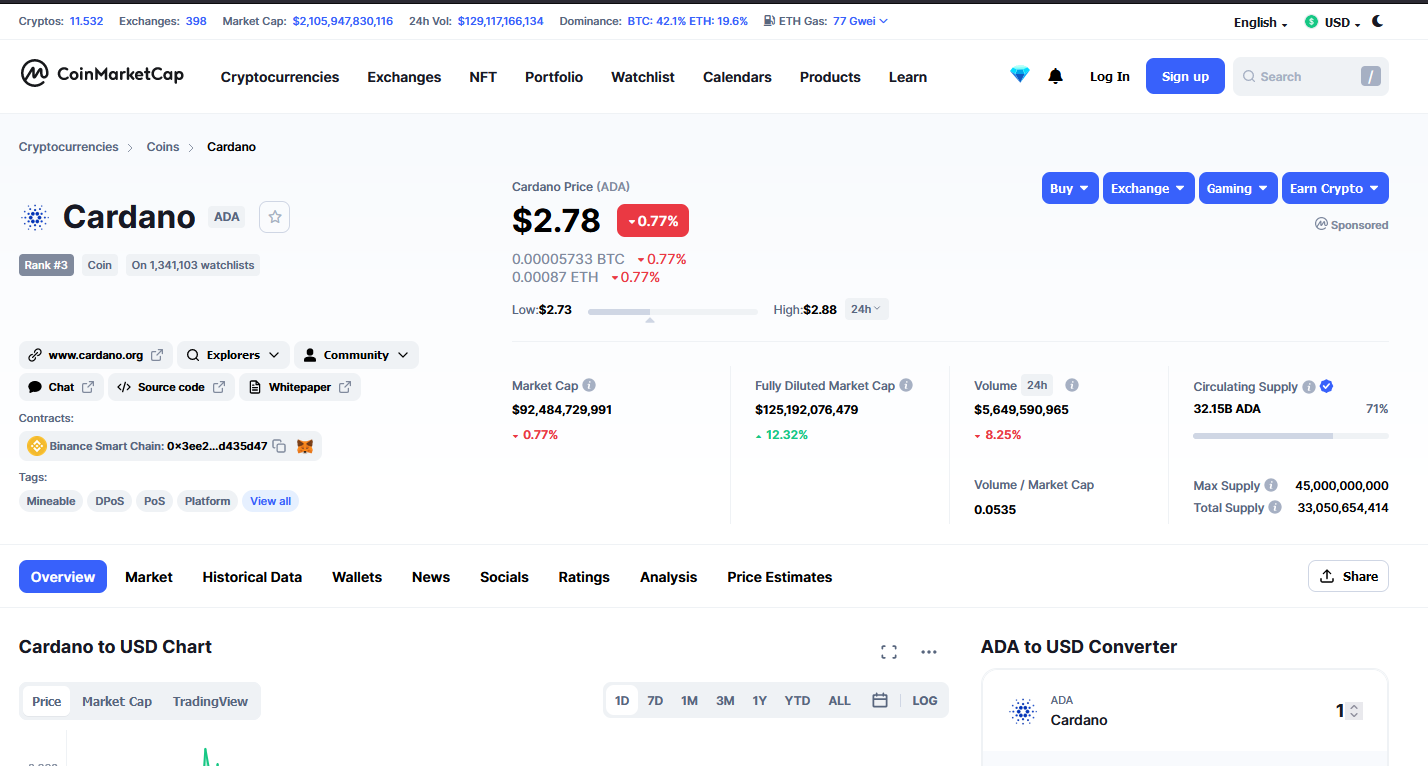Screen dimensions: 1428x766
Task: Select the YTD chart range
Action: (x=797, y=700)
